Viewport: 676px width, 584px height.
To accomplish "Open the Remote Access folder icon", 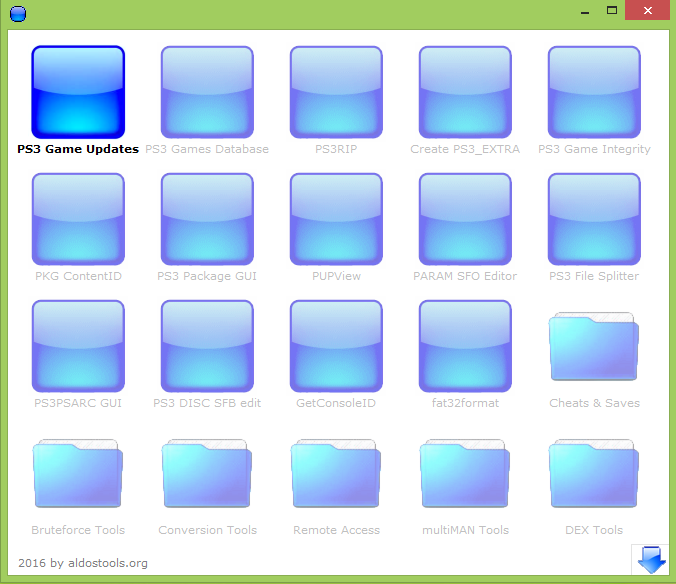I will tap(336, 473).
